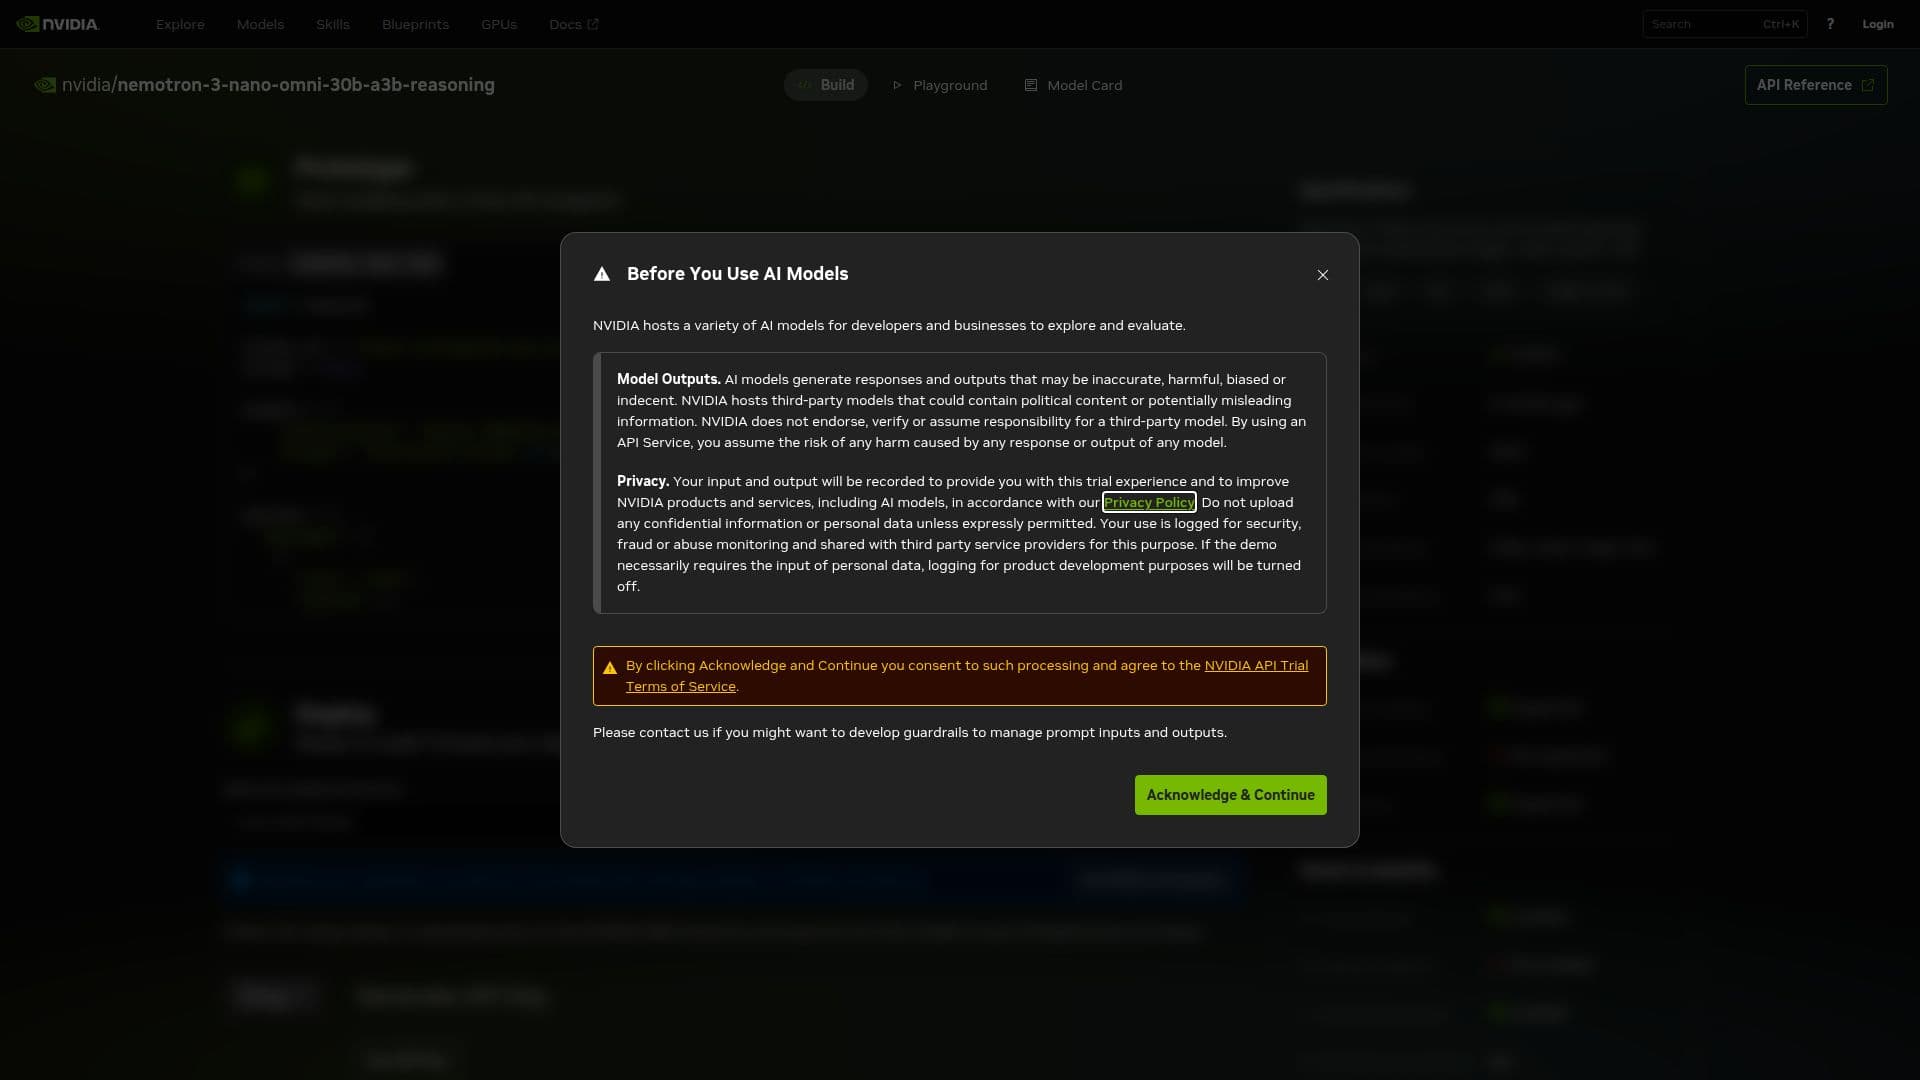The height and width of the screenshot is (1080, 1920).
Task: Open the Skills menu item
Action: point(333,24)
